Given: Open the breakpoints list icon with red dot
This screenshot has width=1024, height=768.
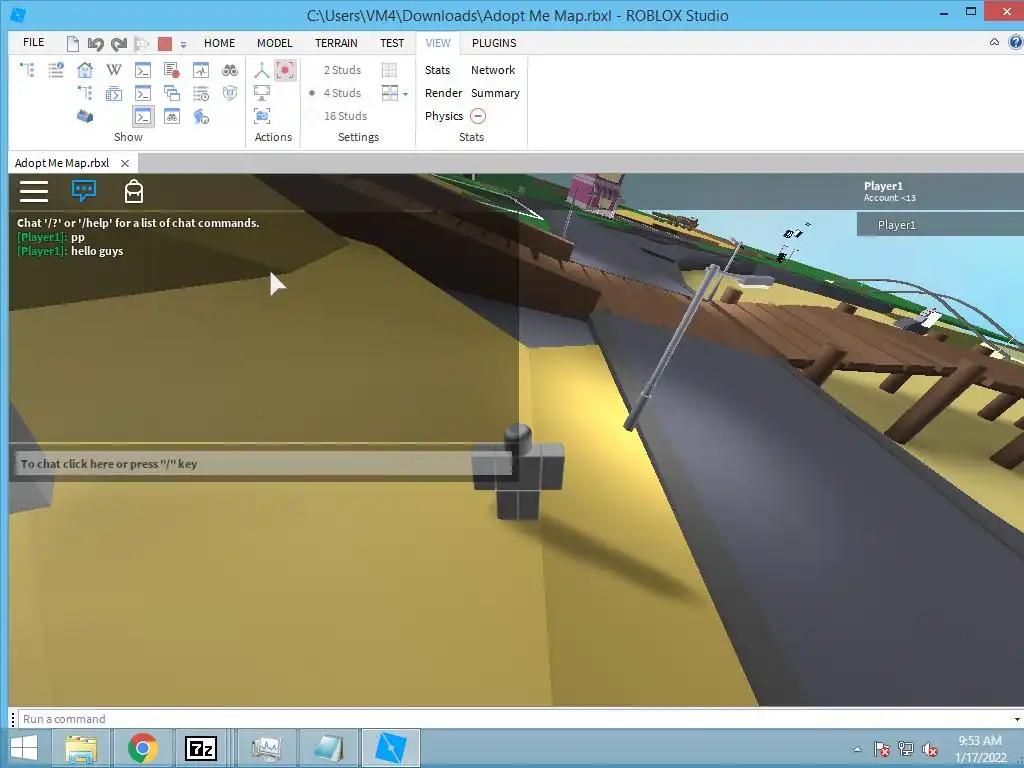Looking at the screenshot, I should pos(172,70).
